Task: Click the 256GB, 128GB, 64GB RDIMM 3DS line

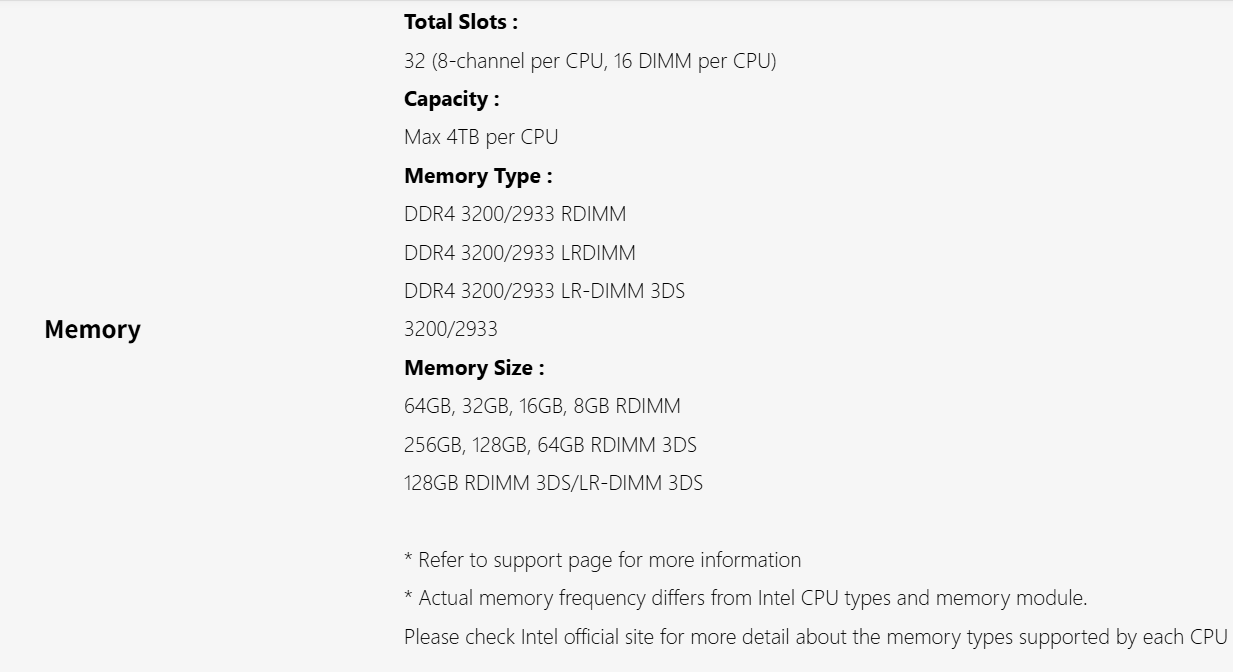Action: click(550, 444)
